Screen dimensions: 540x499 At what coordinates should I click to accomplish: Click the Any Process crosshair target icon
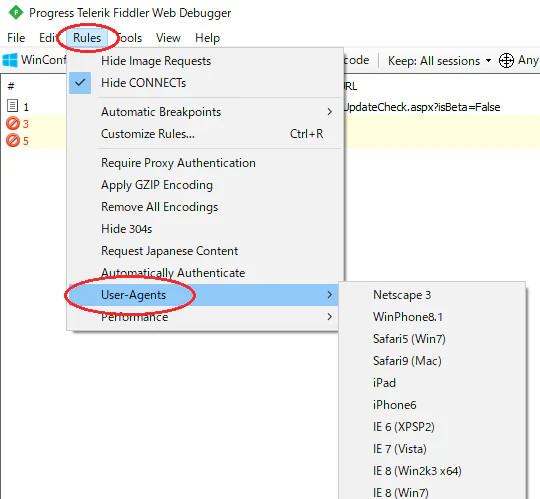point(506,61)
